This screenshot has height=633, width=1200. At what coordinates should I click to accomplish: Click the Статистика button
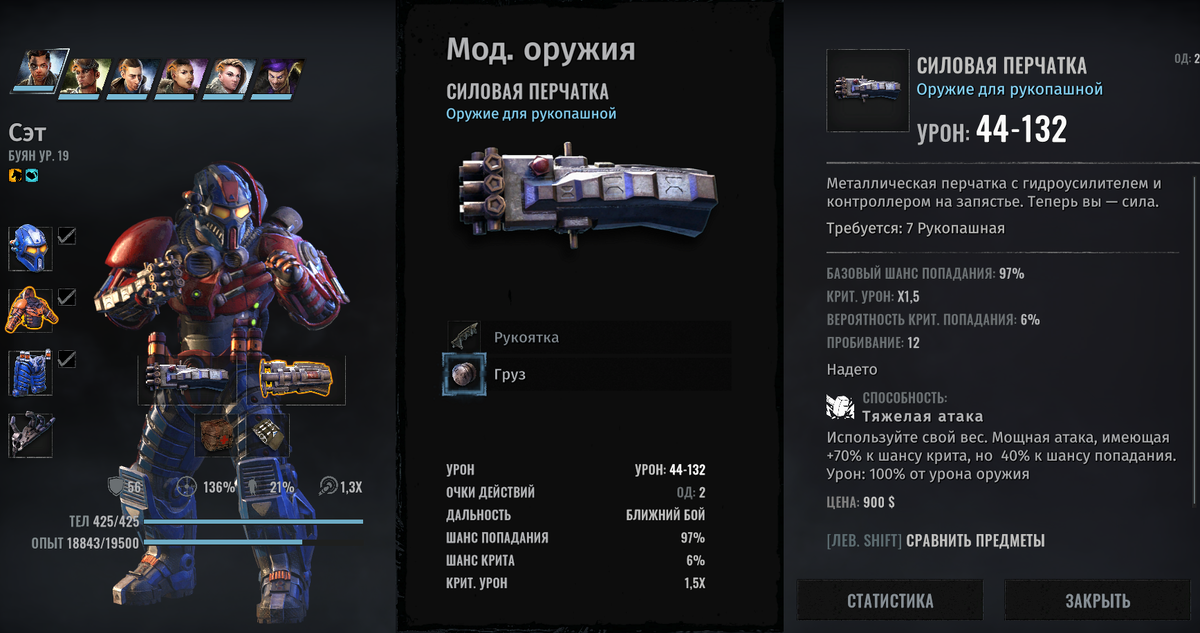(x=890, y=601)
